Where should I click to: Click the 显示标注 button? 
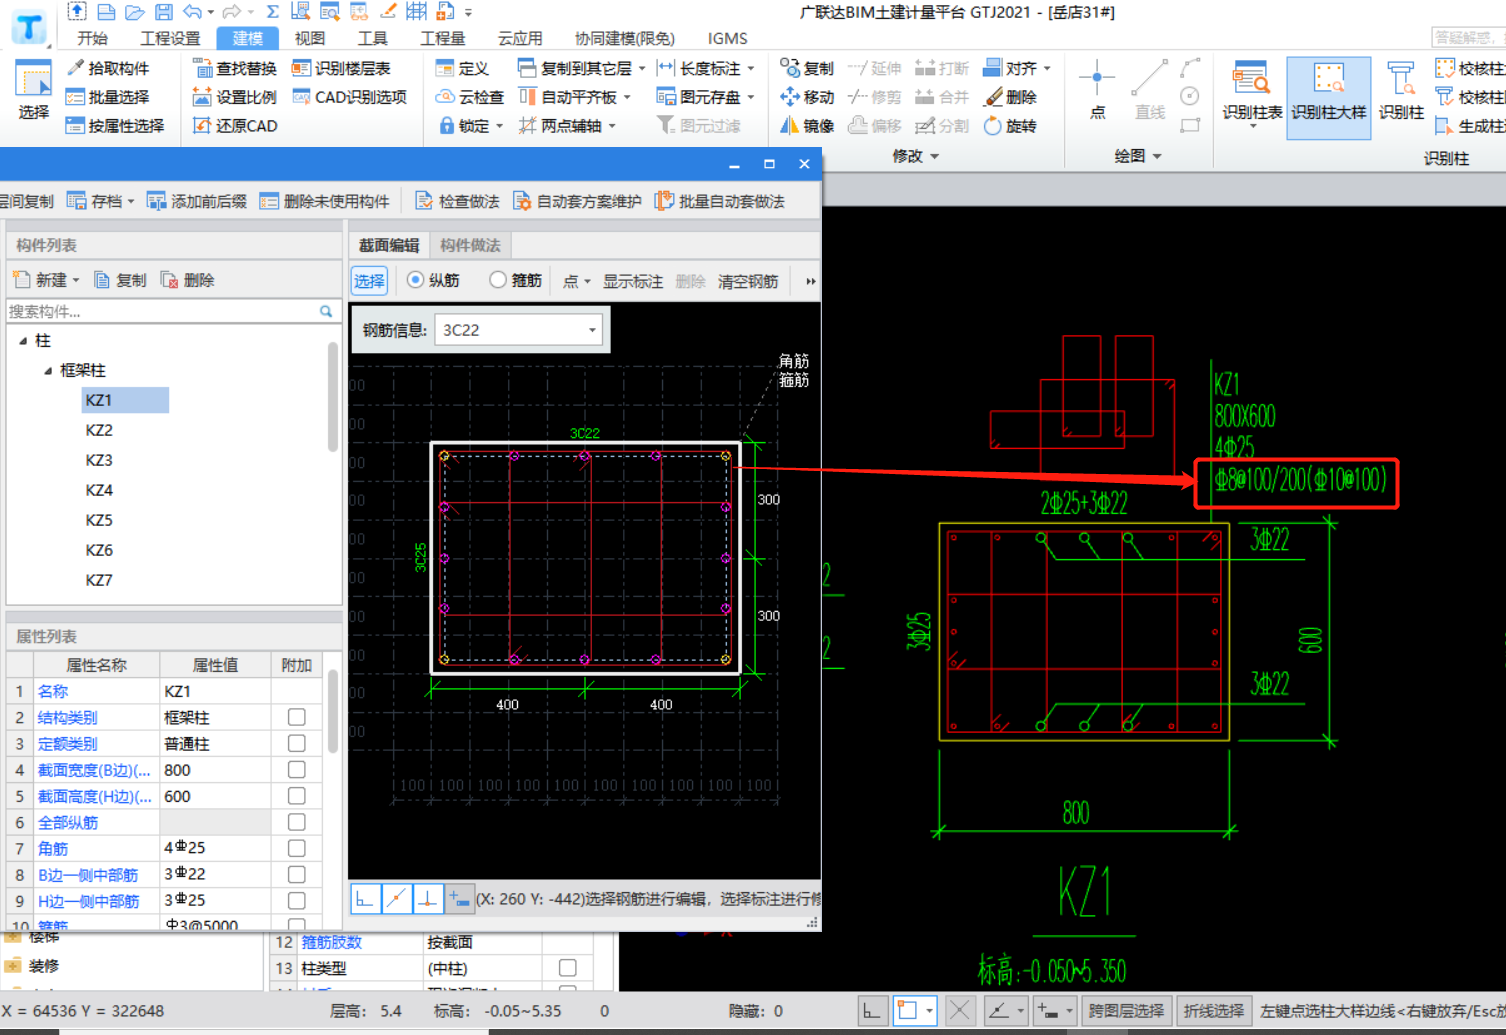(632, 281)
